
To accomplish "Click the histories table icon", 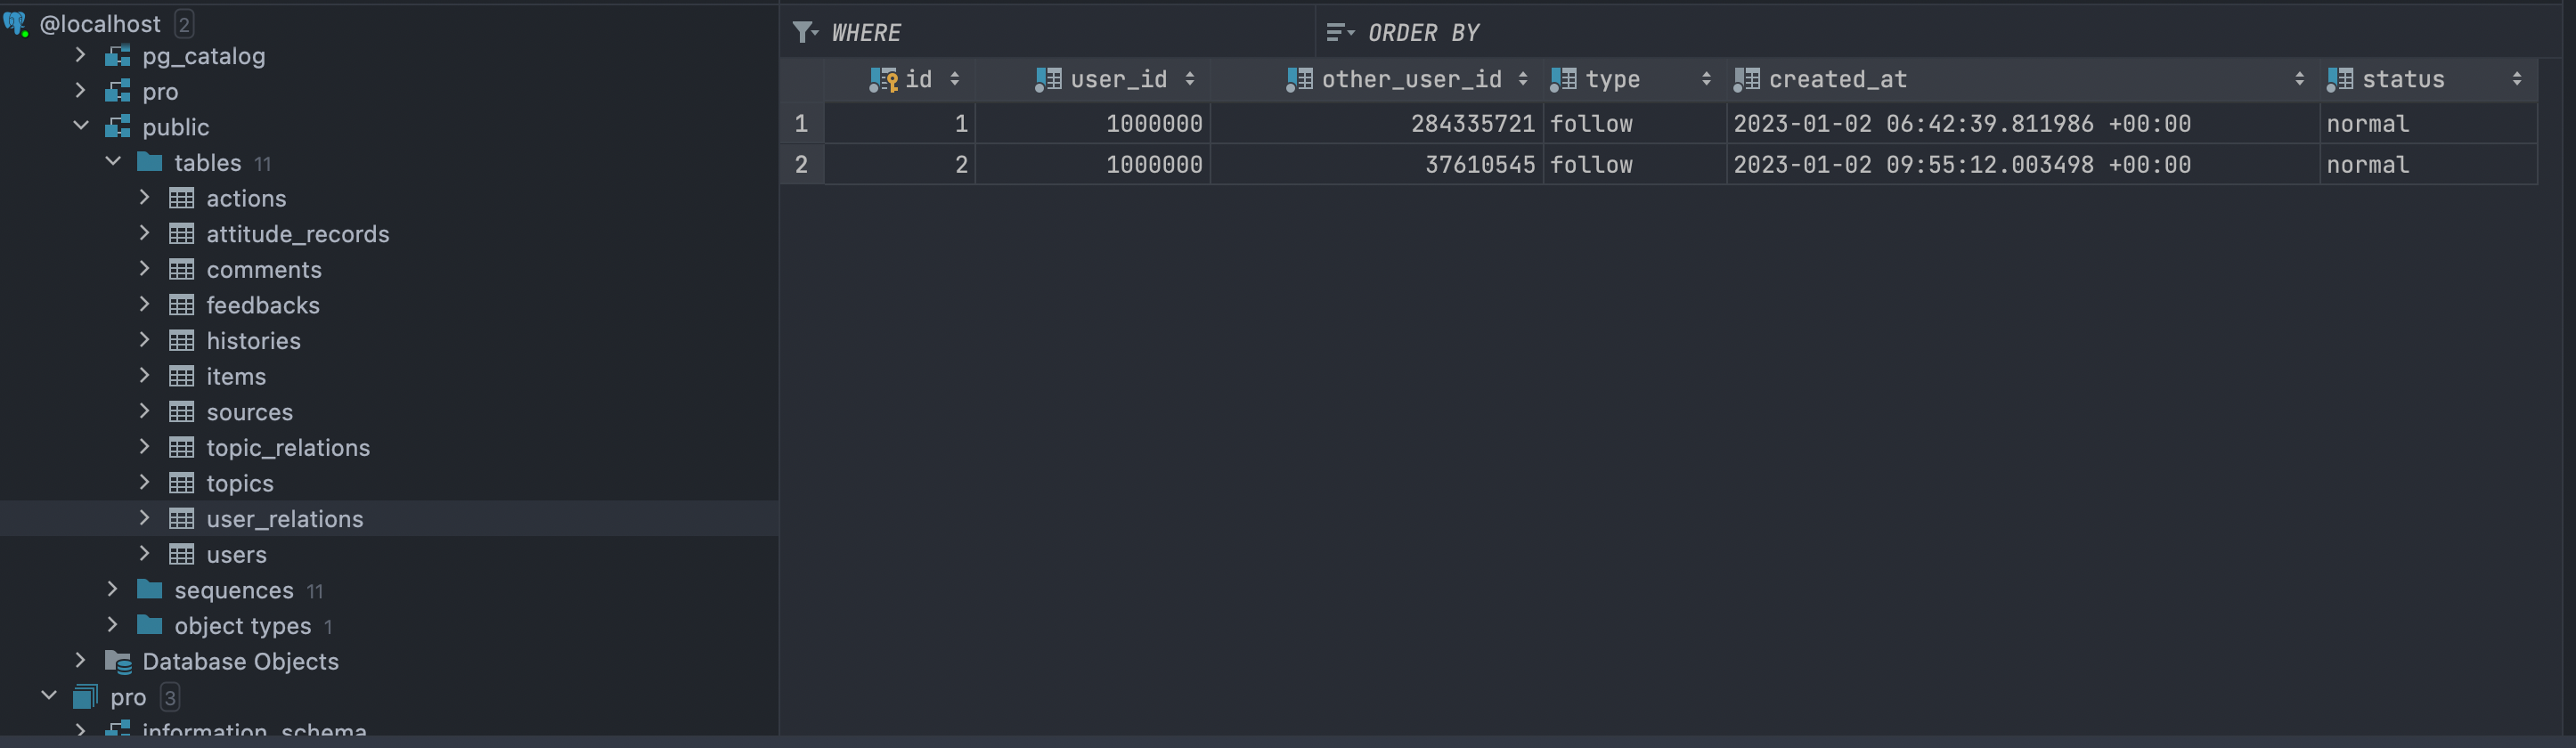I will click(x=182, y=341).
